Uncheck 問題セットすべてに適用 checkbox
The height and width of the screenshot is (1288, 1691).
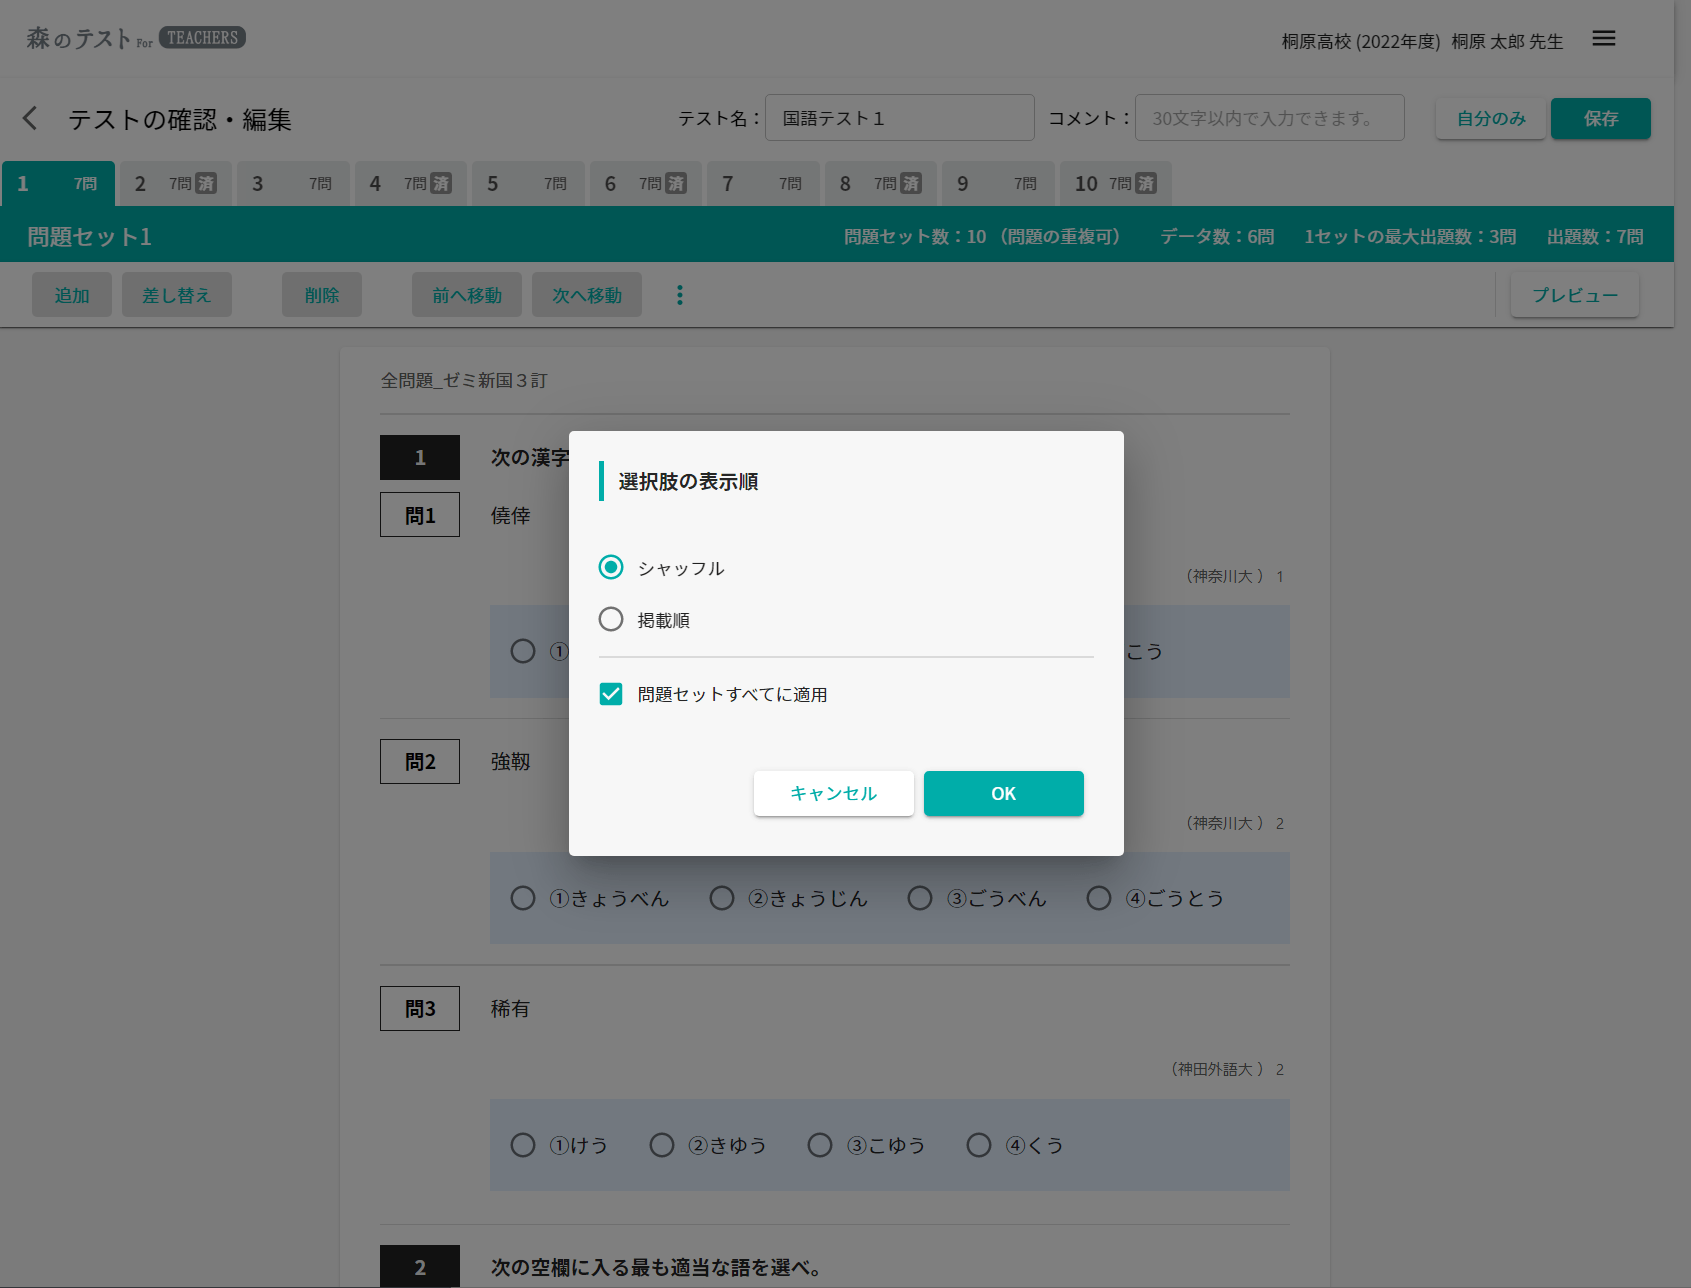point(611,694)
